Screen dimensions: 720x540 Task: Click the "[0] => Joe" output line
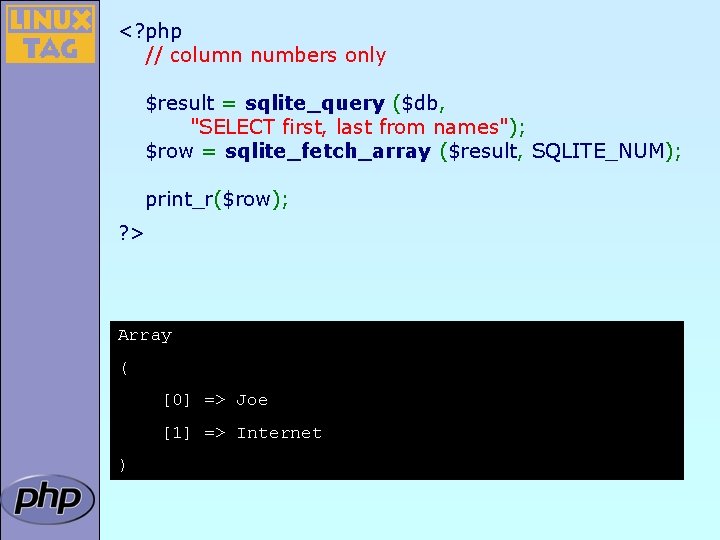pyautogui.click(x=216, y=400)
